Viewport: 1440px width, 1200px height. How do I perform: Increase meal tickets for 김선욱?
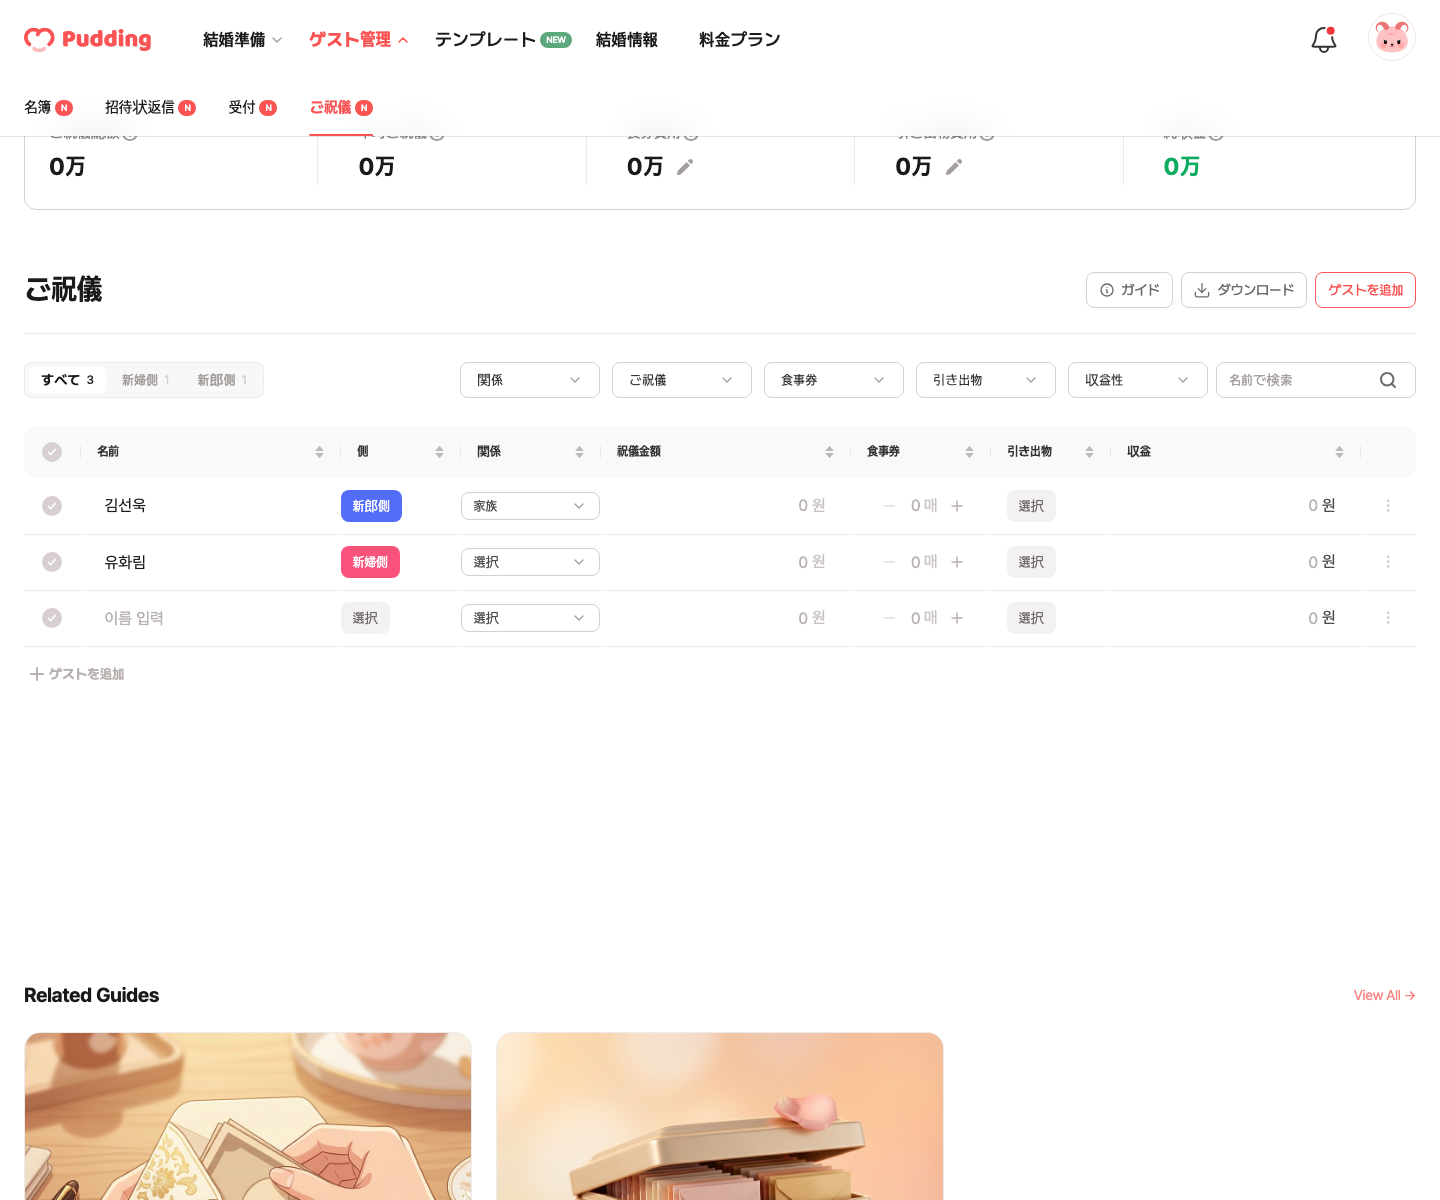957,506
